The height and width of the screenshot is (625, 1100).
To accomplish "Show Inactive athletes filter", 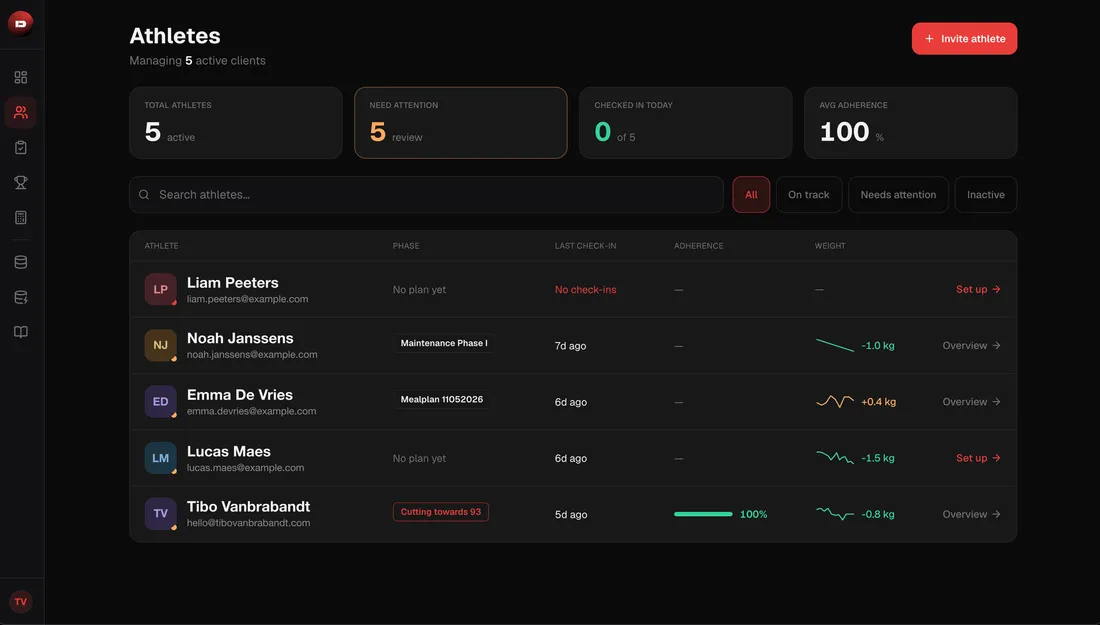I will click(986, 194).
